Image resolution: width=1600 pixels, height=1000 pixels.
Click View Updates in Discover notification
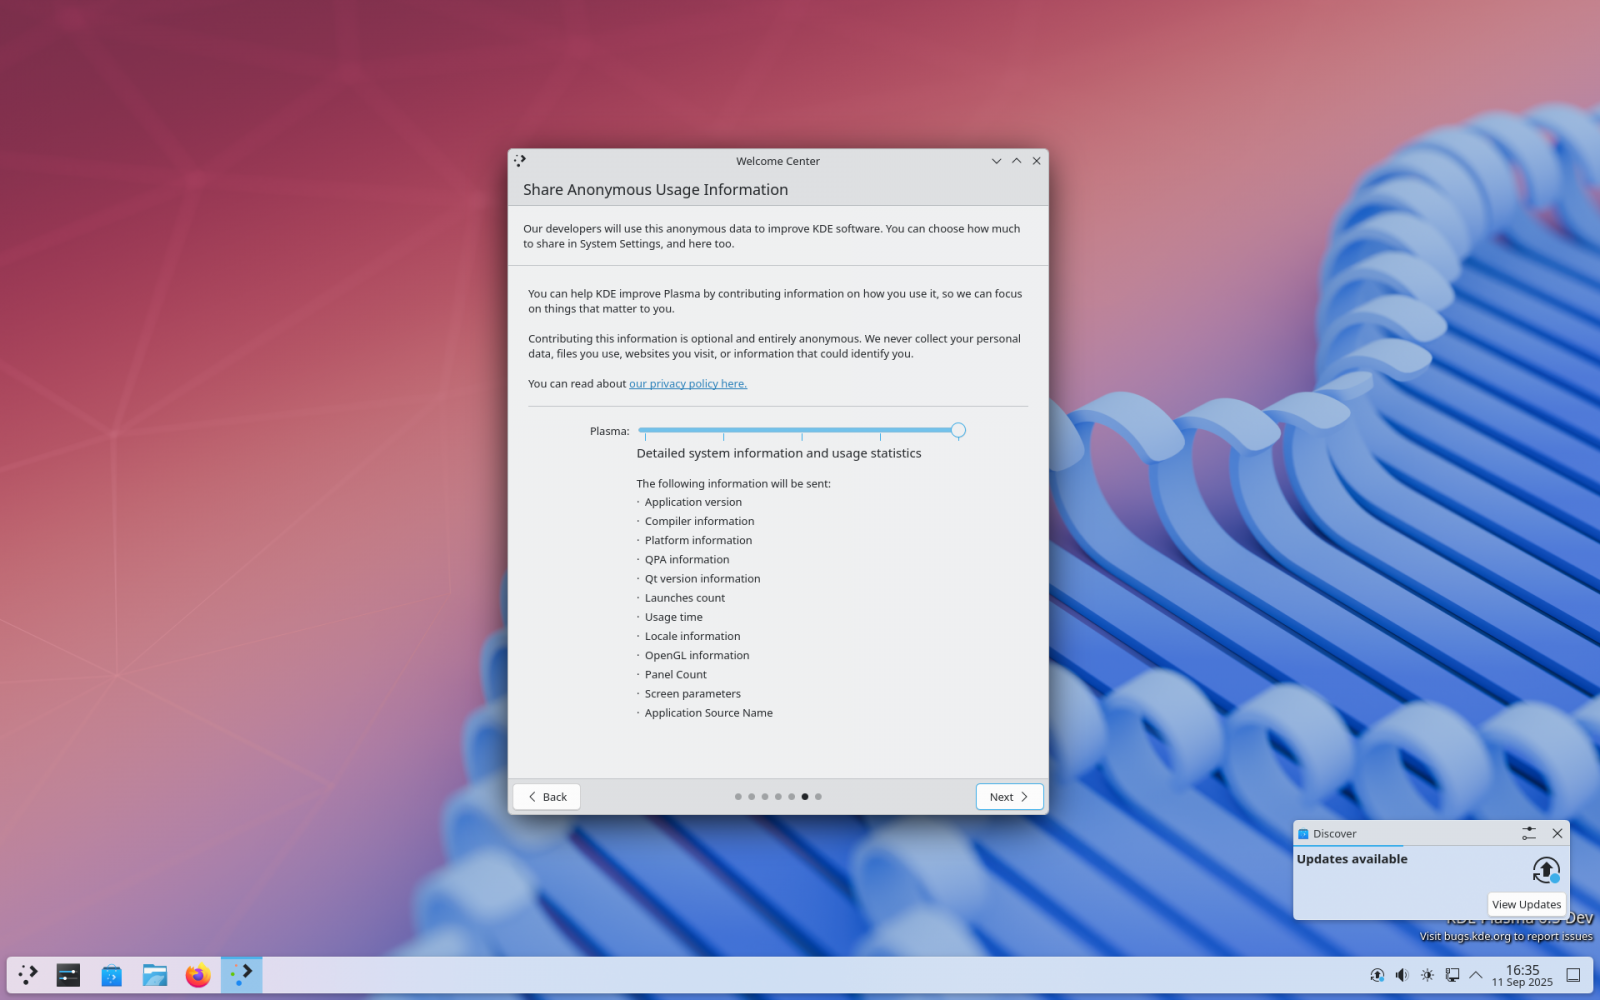pos(1526,905)
